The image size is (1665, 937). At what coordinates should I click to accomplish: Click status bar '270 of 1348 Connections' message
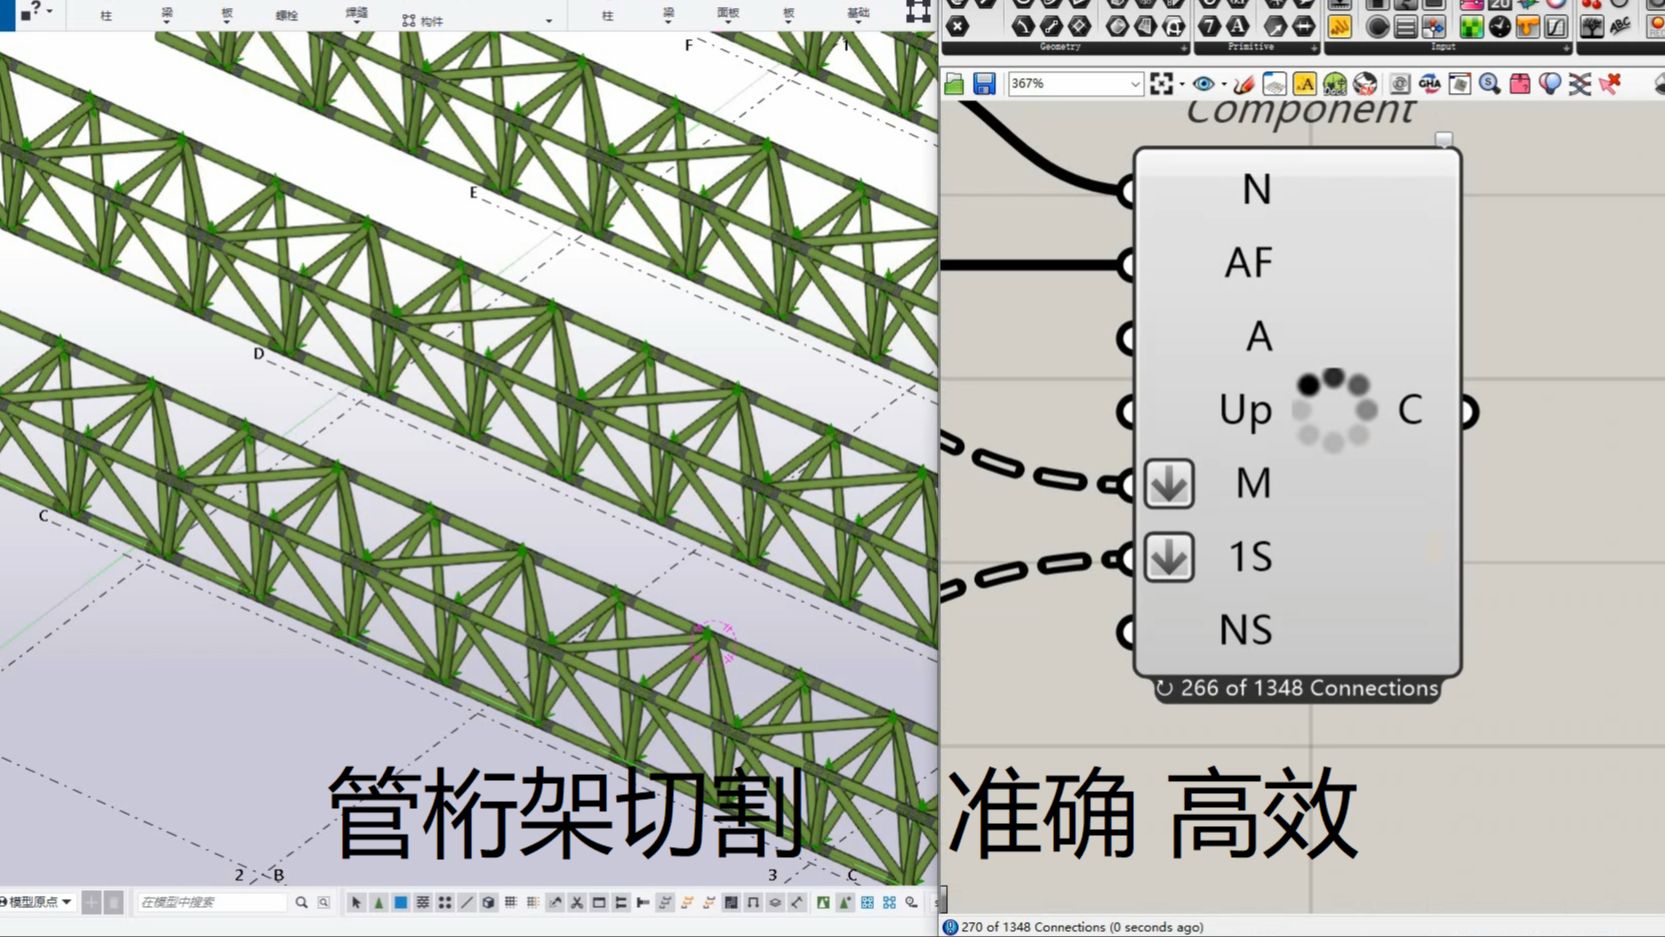1082,927
